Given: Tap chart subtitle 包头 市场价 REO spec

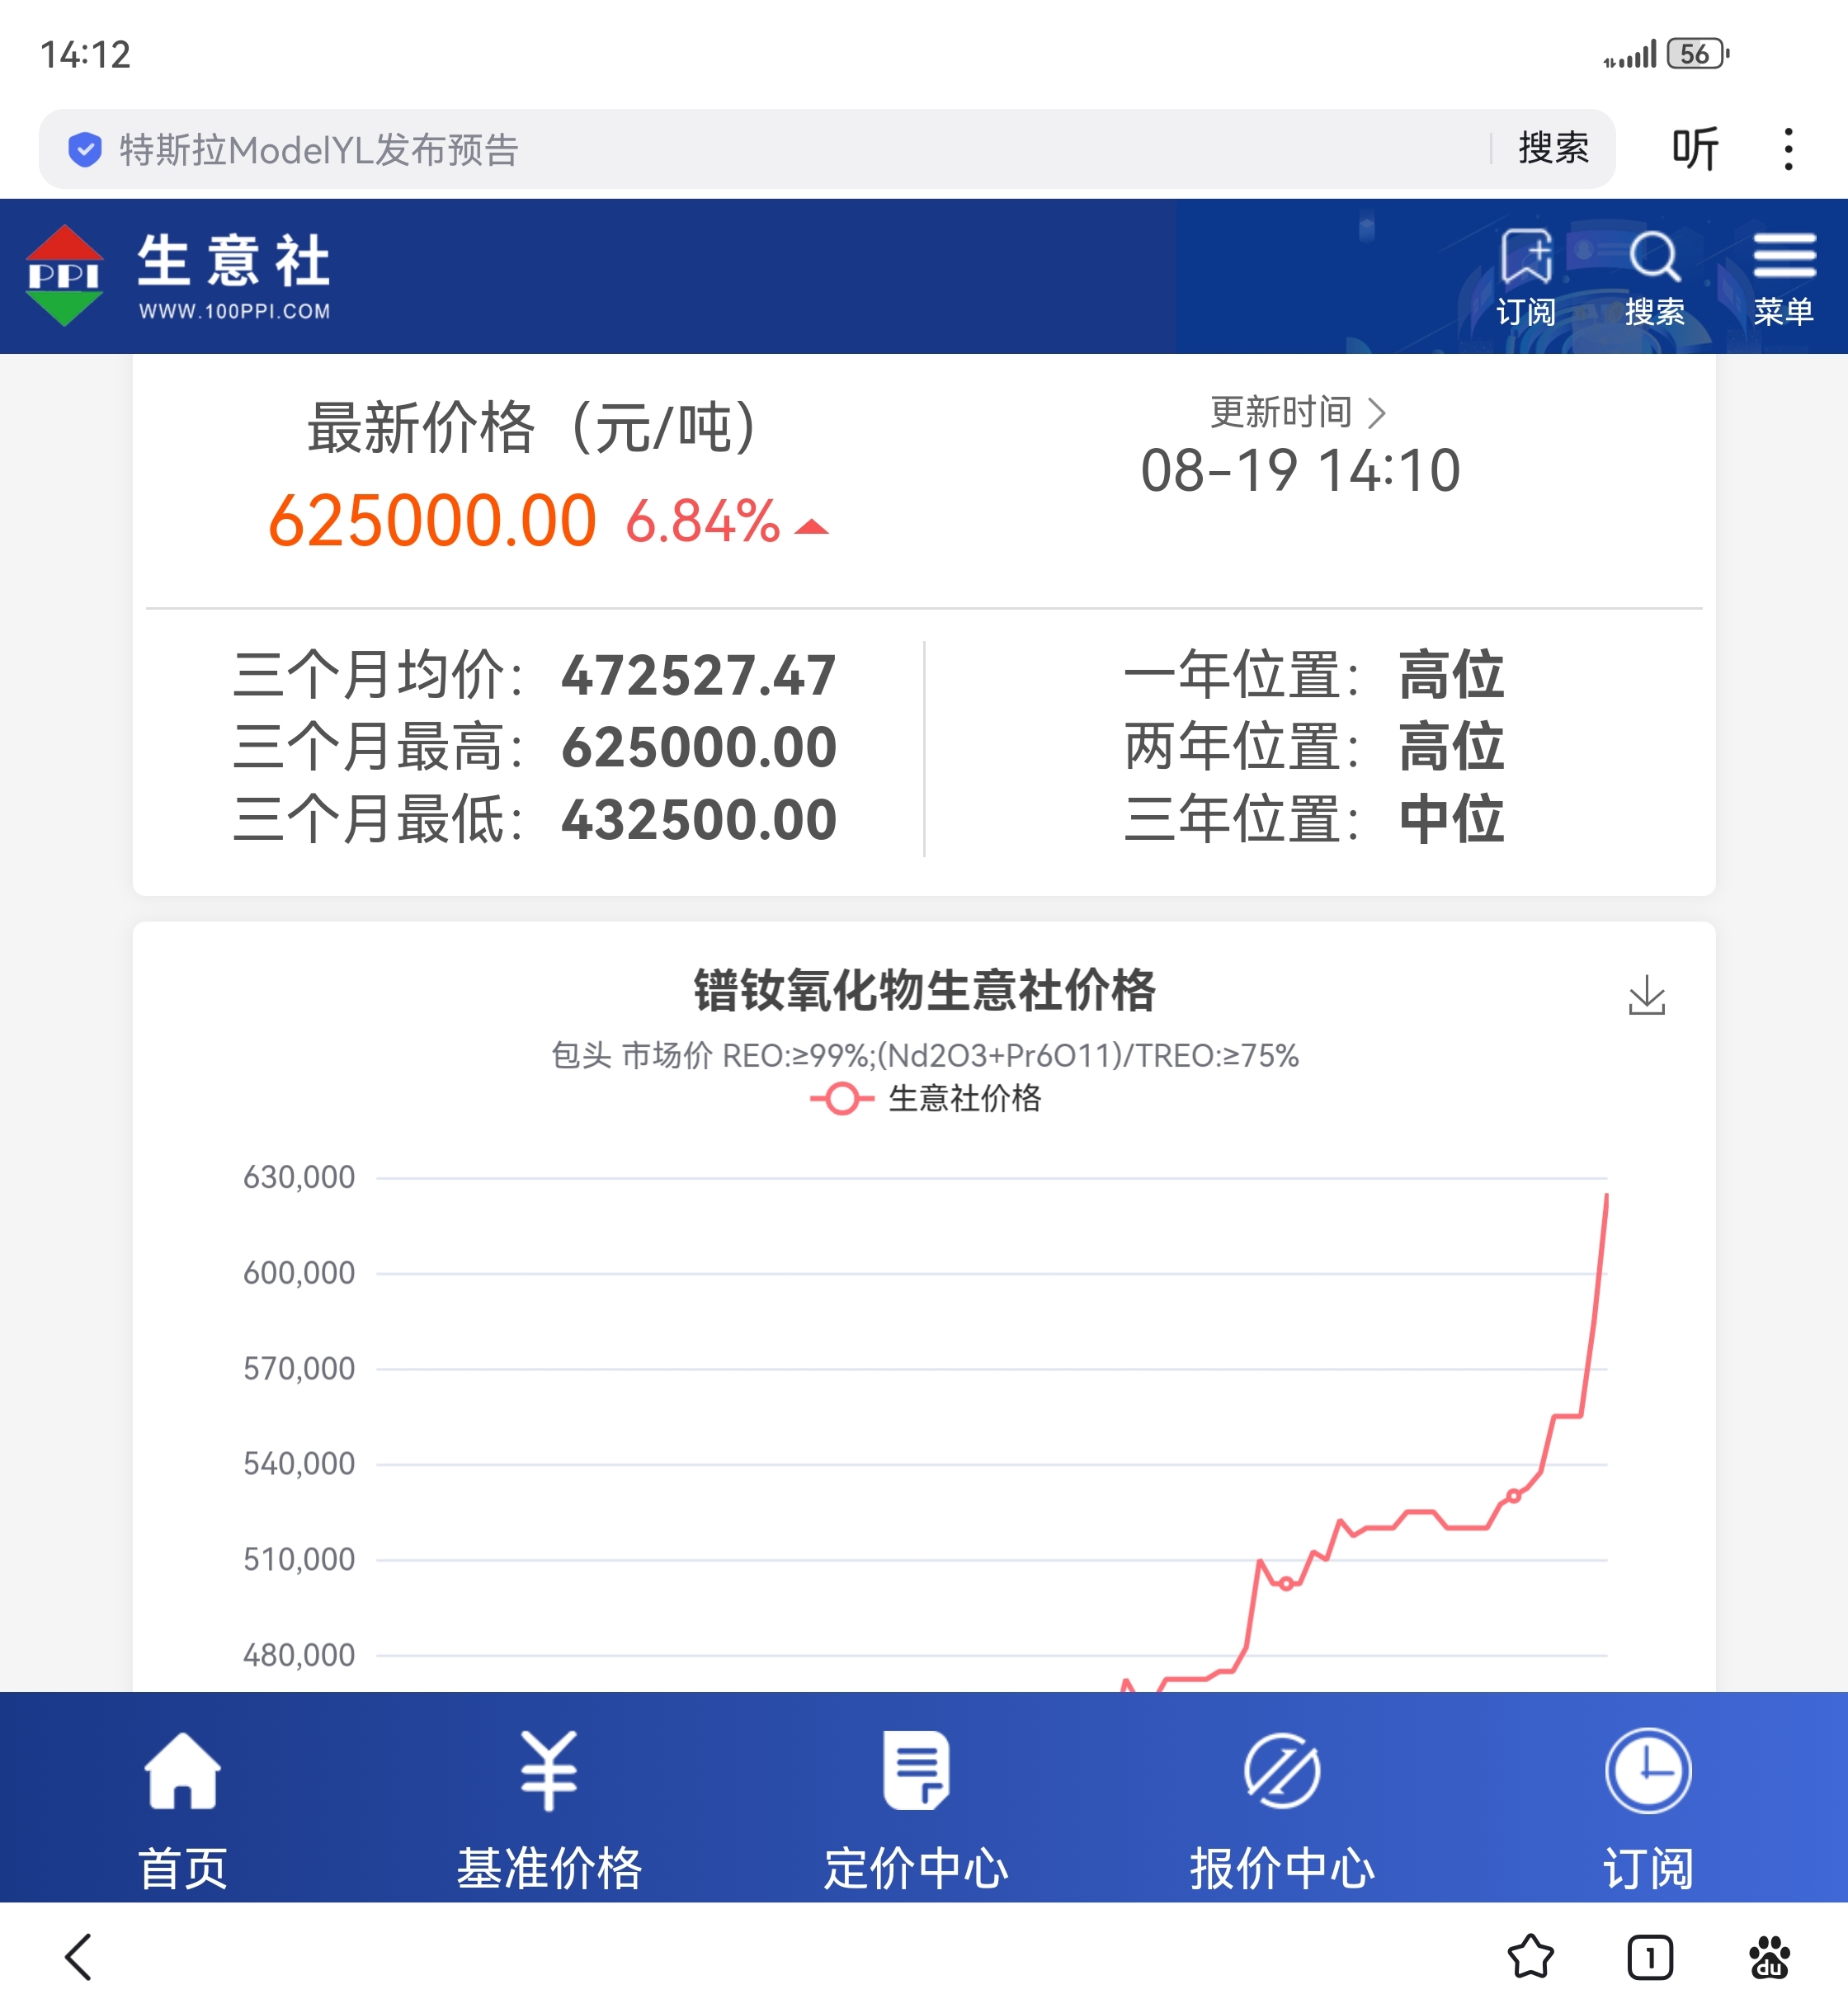Looking at the screenshot, I should tap(925, 1055).
